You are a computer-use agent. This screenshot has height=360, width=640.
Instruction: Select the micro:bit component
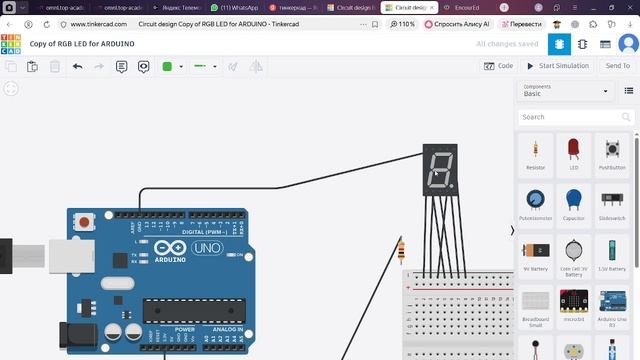point(573,307)
